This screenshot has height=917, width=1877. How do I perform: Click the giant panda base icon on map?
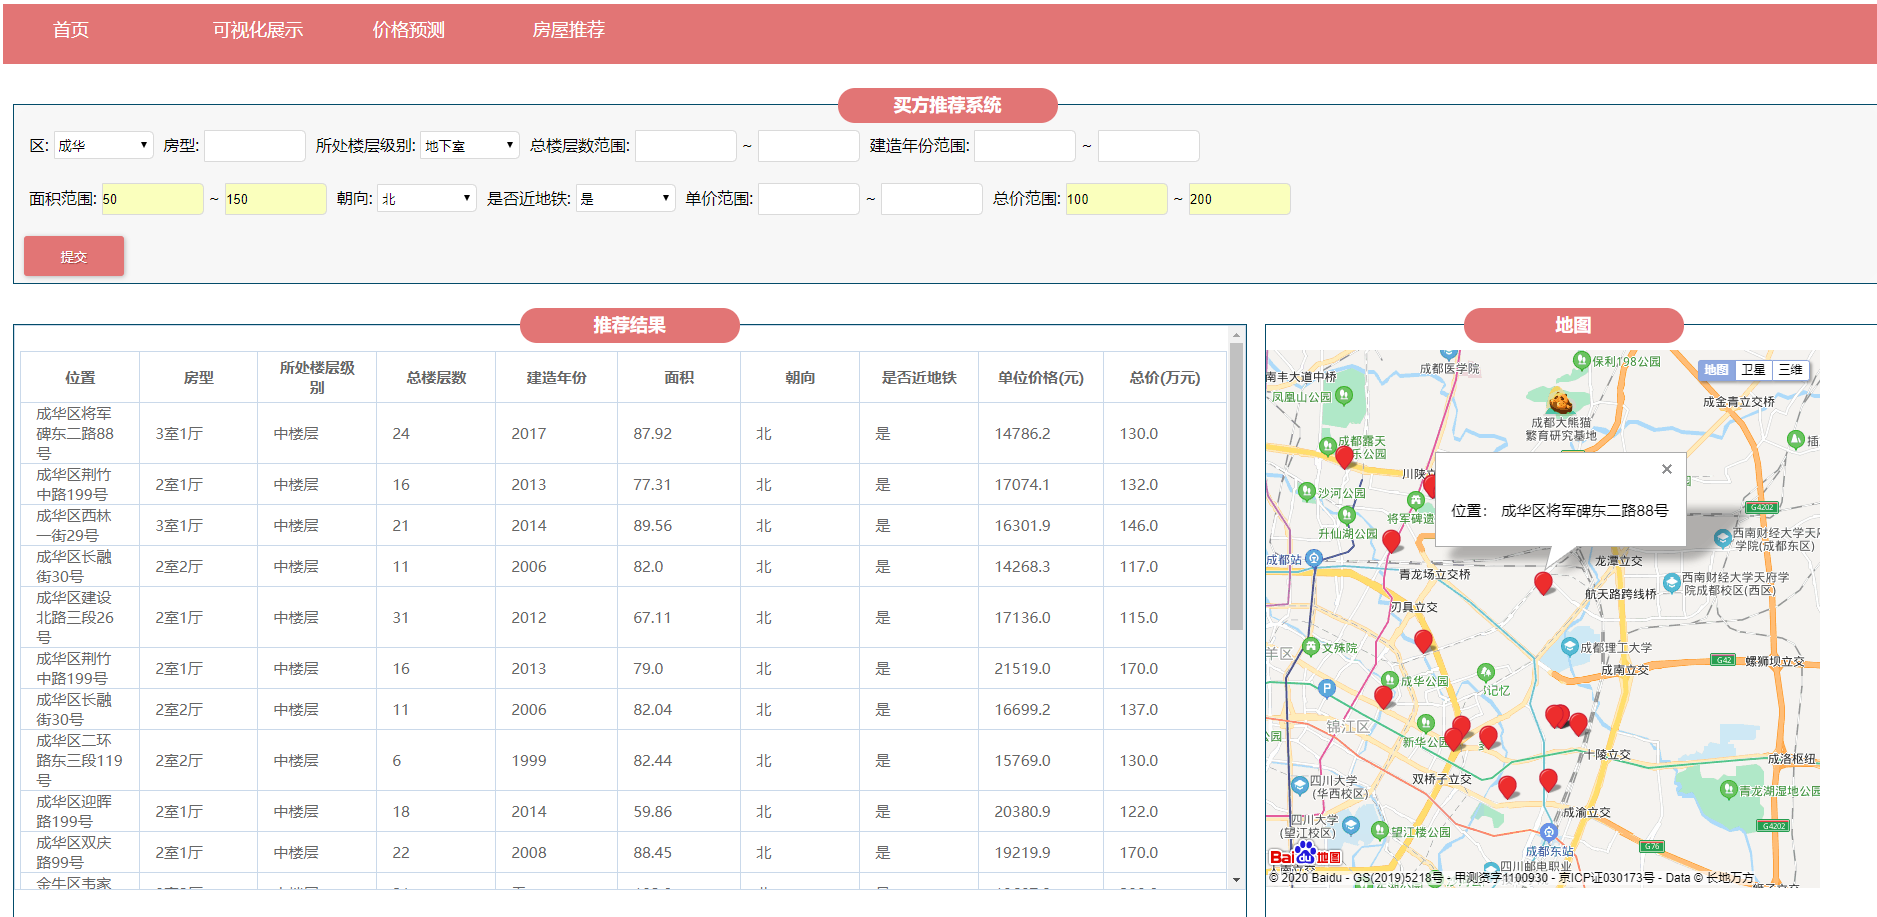point(1560,402)
